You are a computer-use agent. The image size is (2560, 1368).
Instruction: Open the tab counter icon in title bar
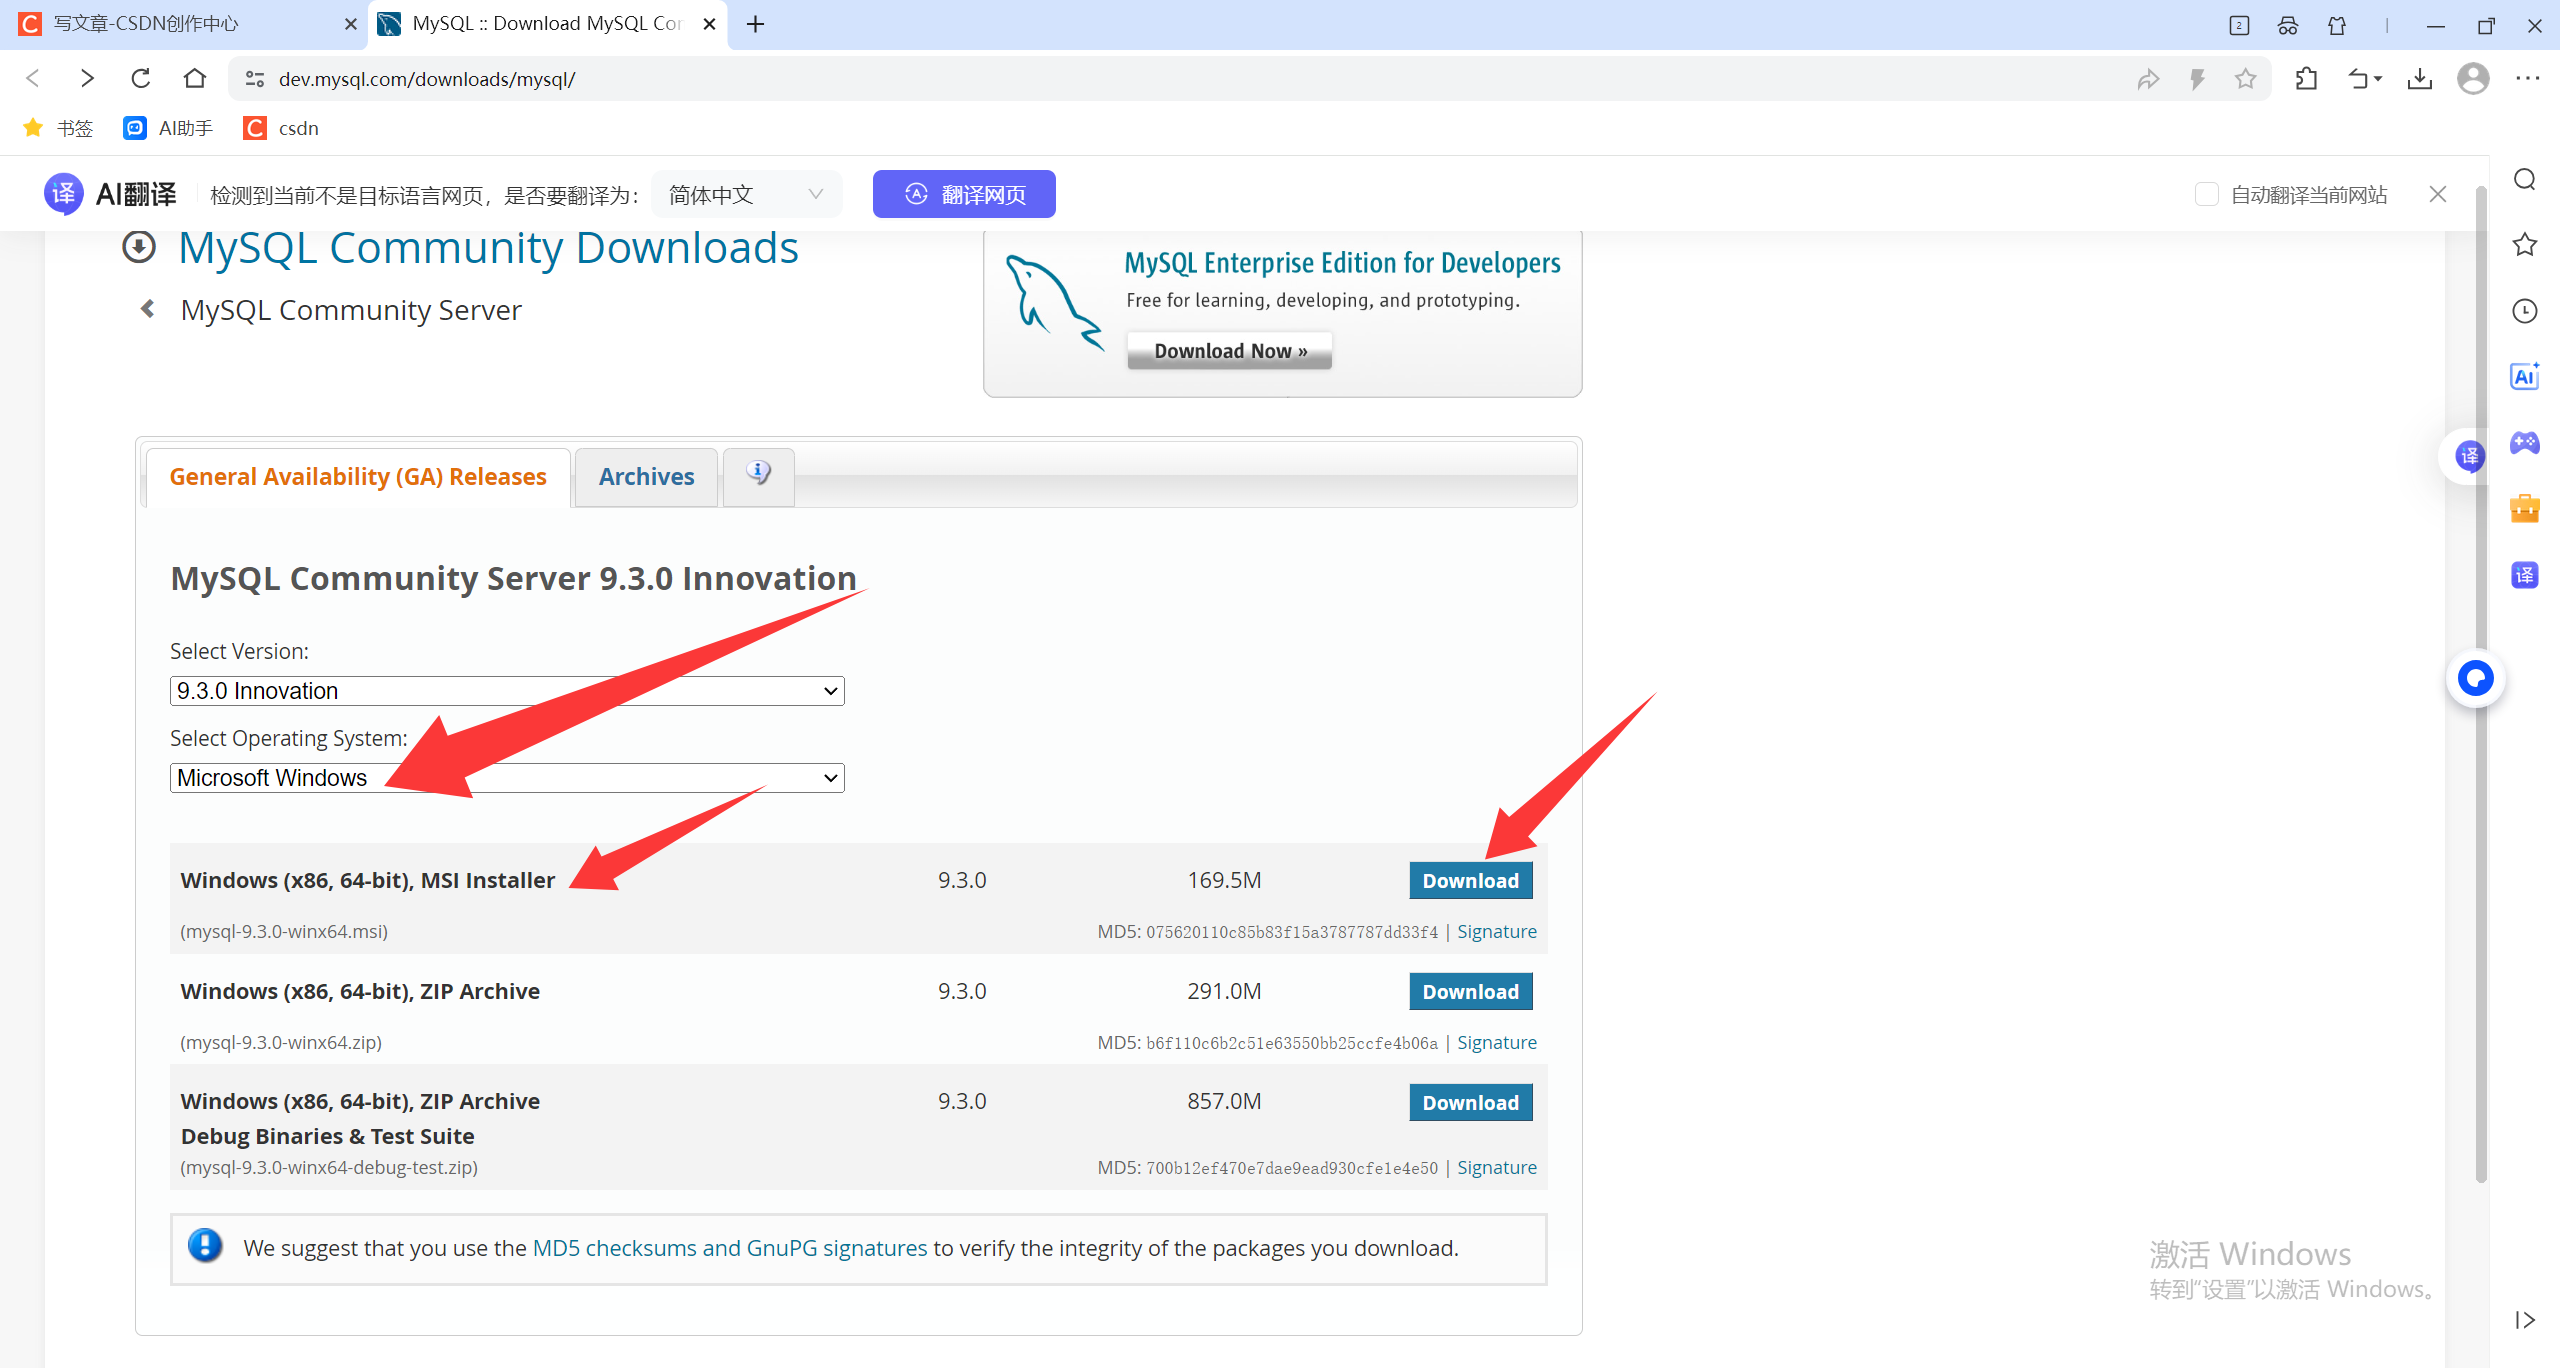pyautogui.click(x=2239, y=25)
